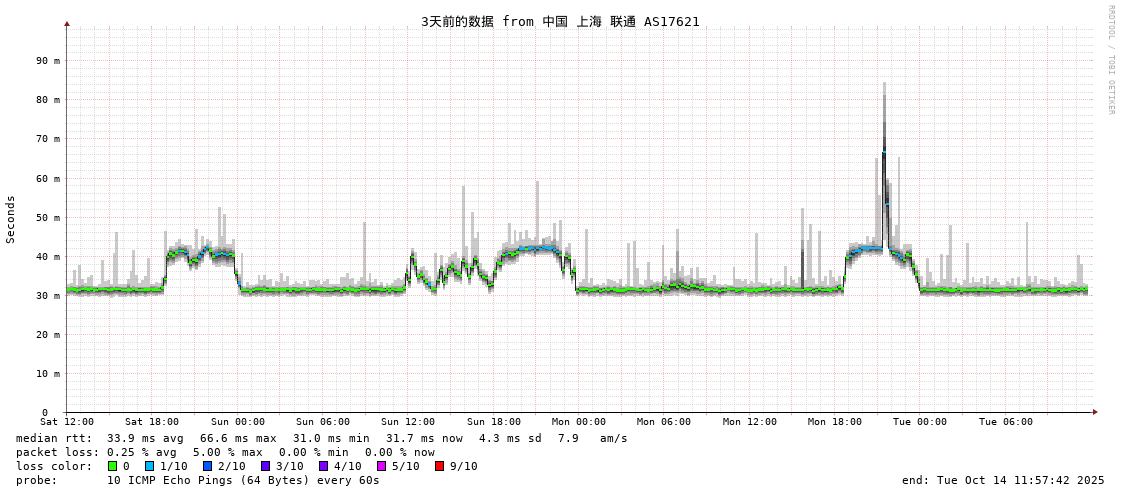Click the '90 m' y-axis label

(x=48, y=61)
